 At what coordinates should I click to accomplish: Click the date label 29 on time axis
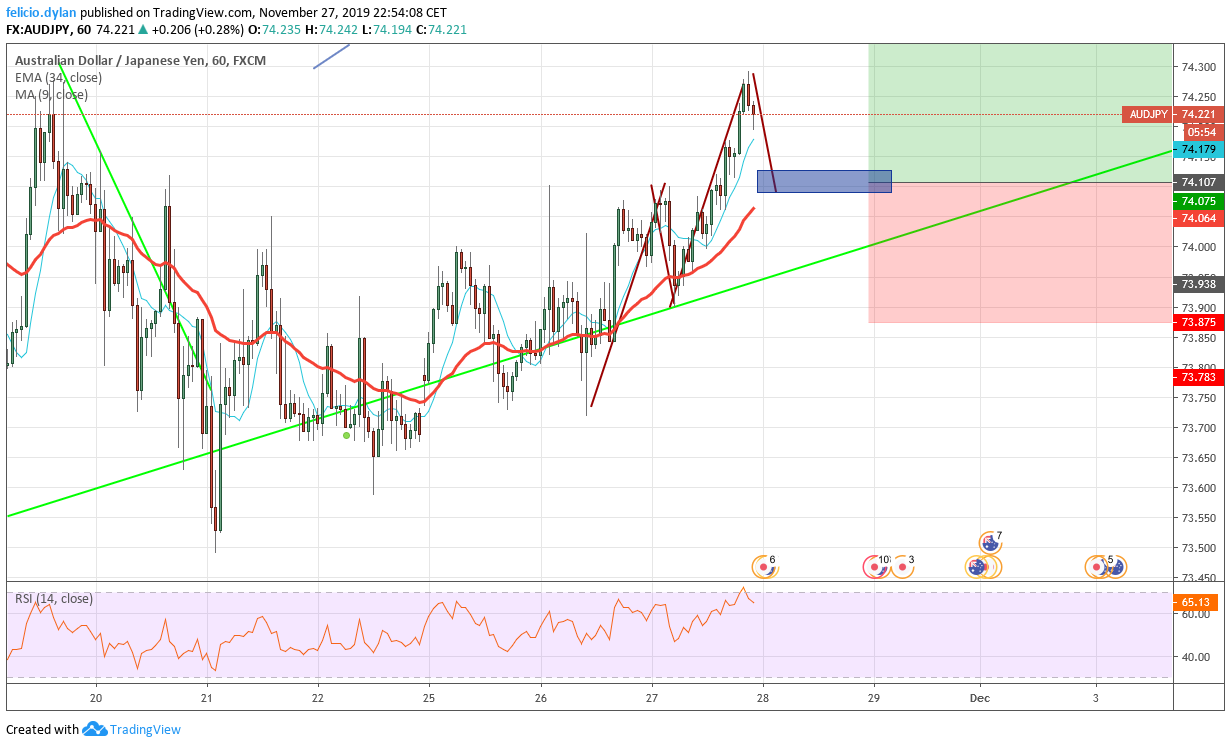[x=873, y=697]
